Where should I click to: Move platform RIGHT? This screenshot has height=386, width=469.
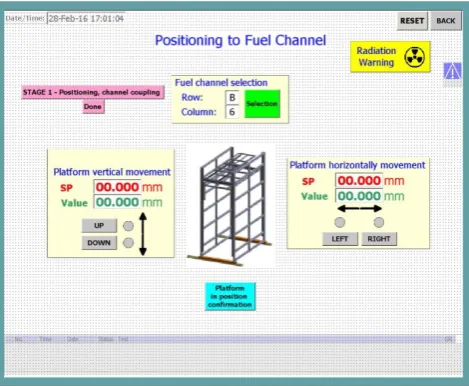coord(379,239)
